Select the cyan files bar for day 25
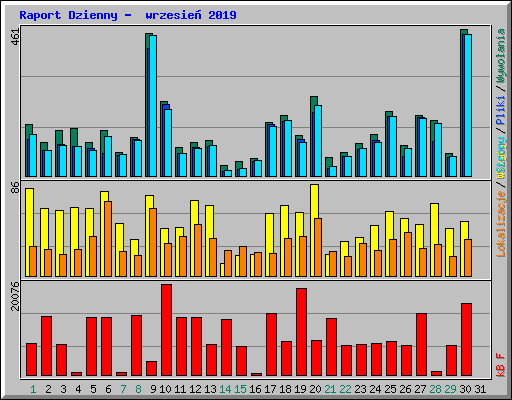This screenshot has height=400, width=512. (393, 146)
